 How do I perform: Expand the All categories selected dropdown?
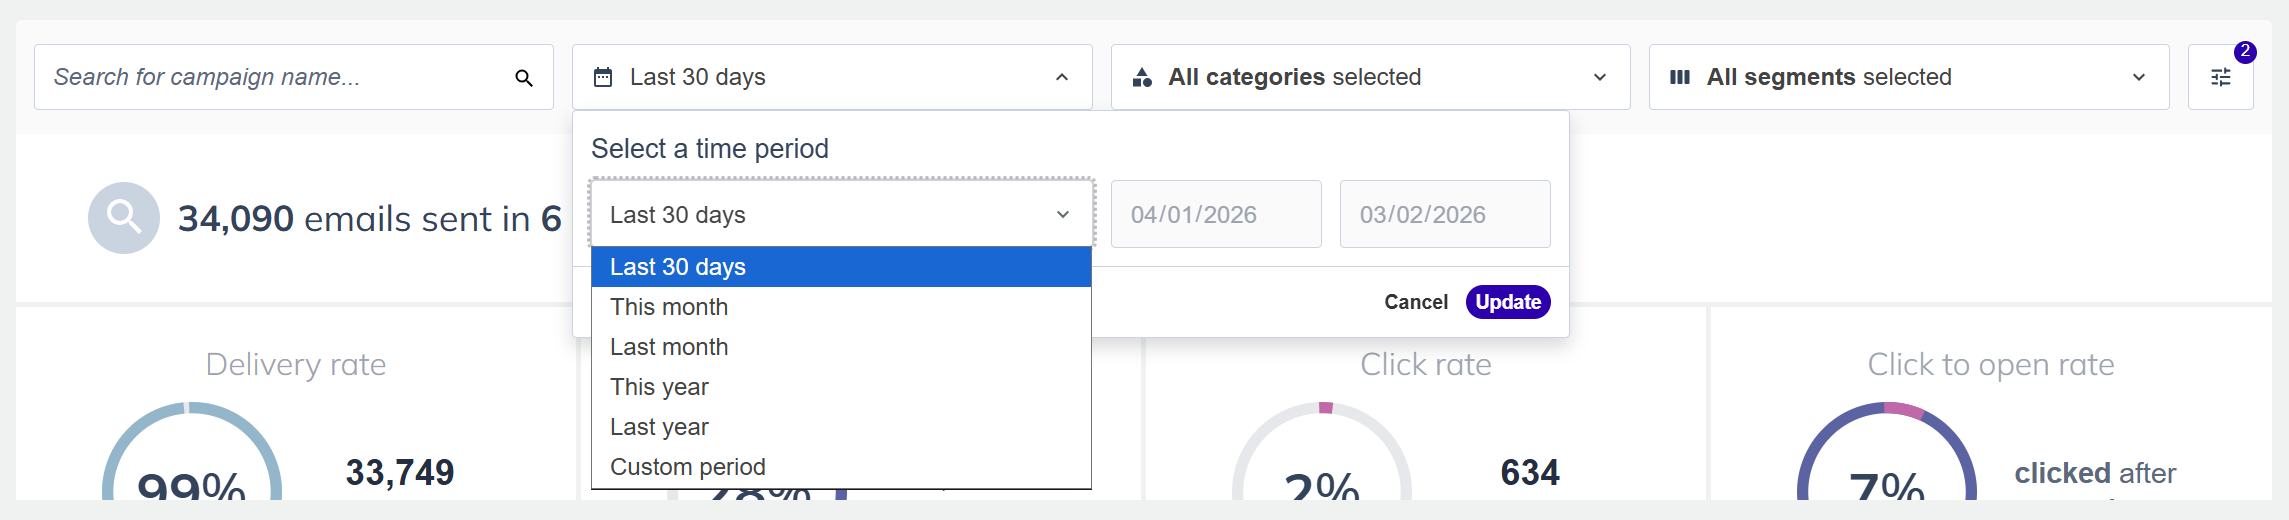pyautogui.click(x=1600, y=77)
